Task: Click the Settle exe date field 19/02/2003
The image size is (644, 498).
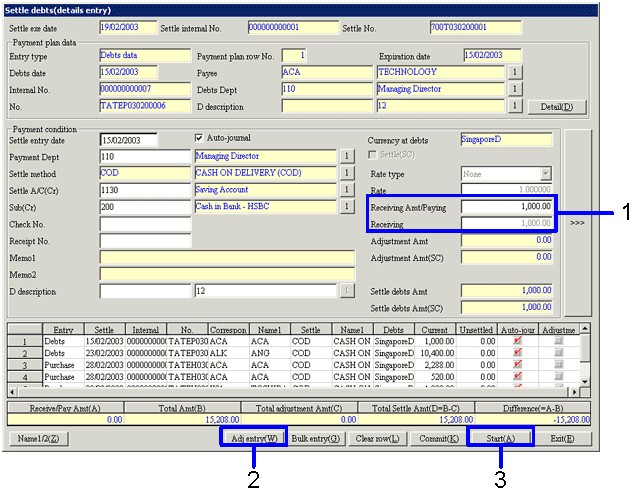Action: pos(129,28)
